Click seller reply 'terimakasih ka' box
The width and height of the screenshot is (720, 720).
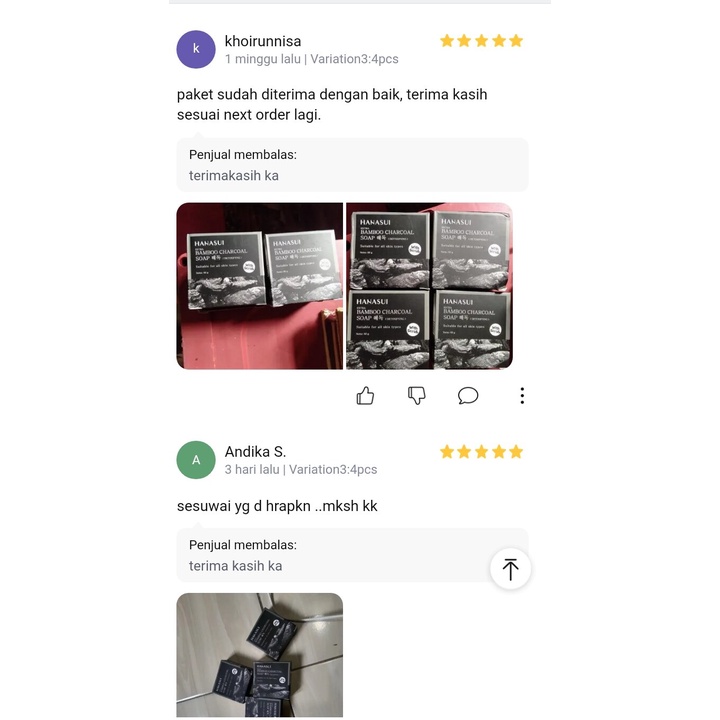pos(352,164)
